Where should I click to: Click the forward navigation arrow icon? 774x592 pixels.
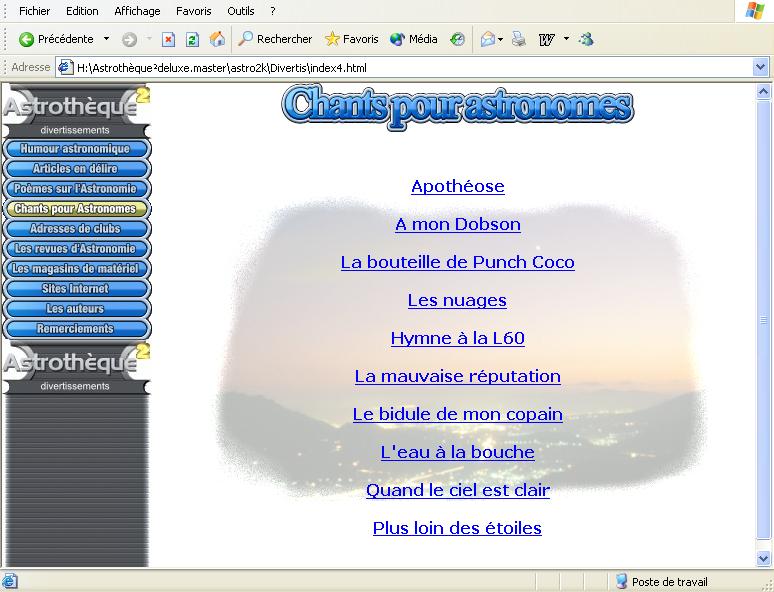[x=129, y=39]
